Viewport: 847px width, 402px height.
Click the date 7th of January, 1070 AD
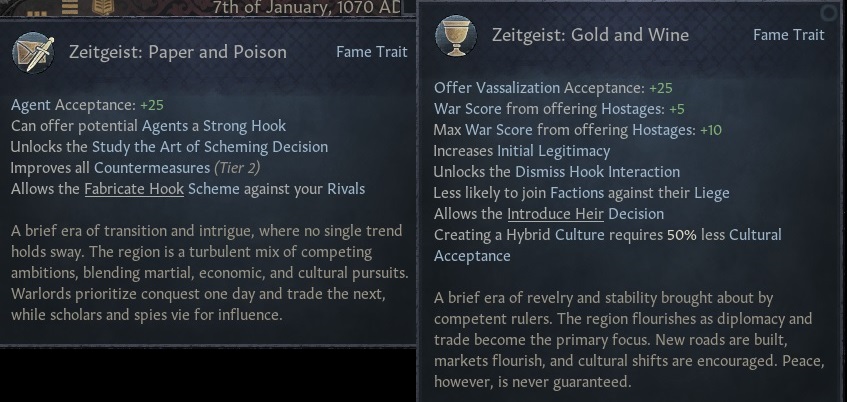(x=307, y=9)
